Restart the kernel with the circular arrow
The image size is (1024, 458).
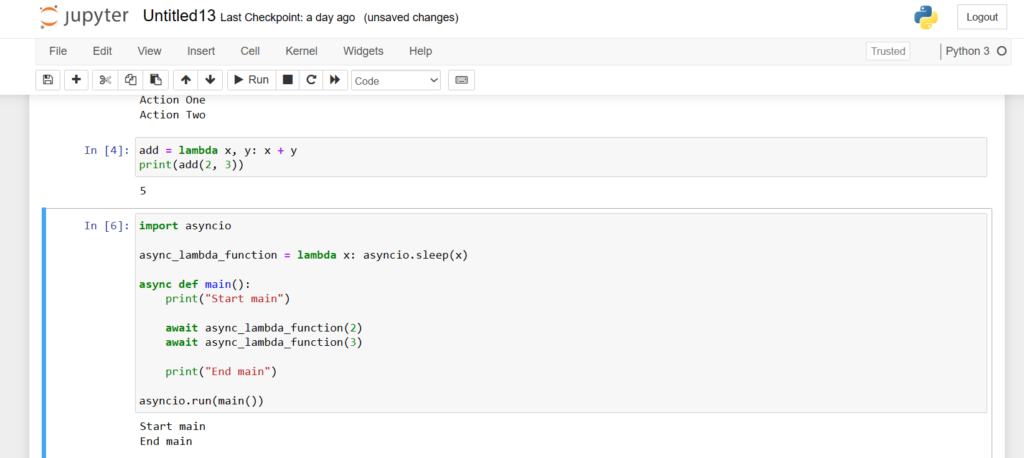(x=311, y=80)
